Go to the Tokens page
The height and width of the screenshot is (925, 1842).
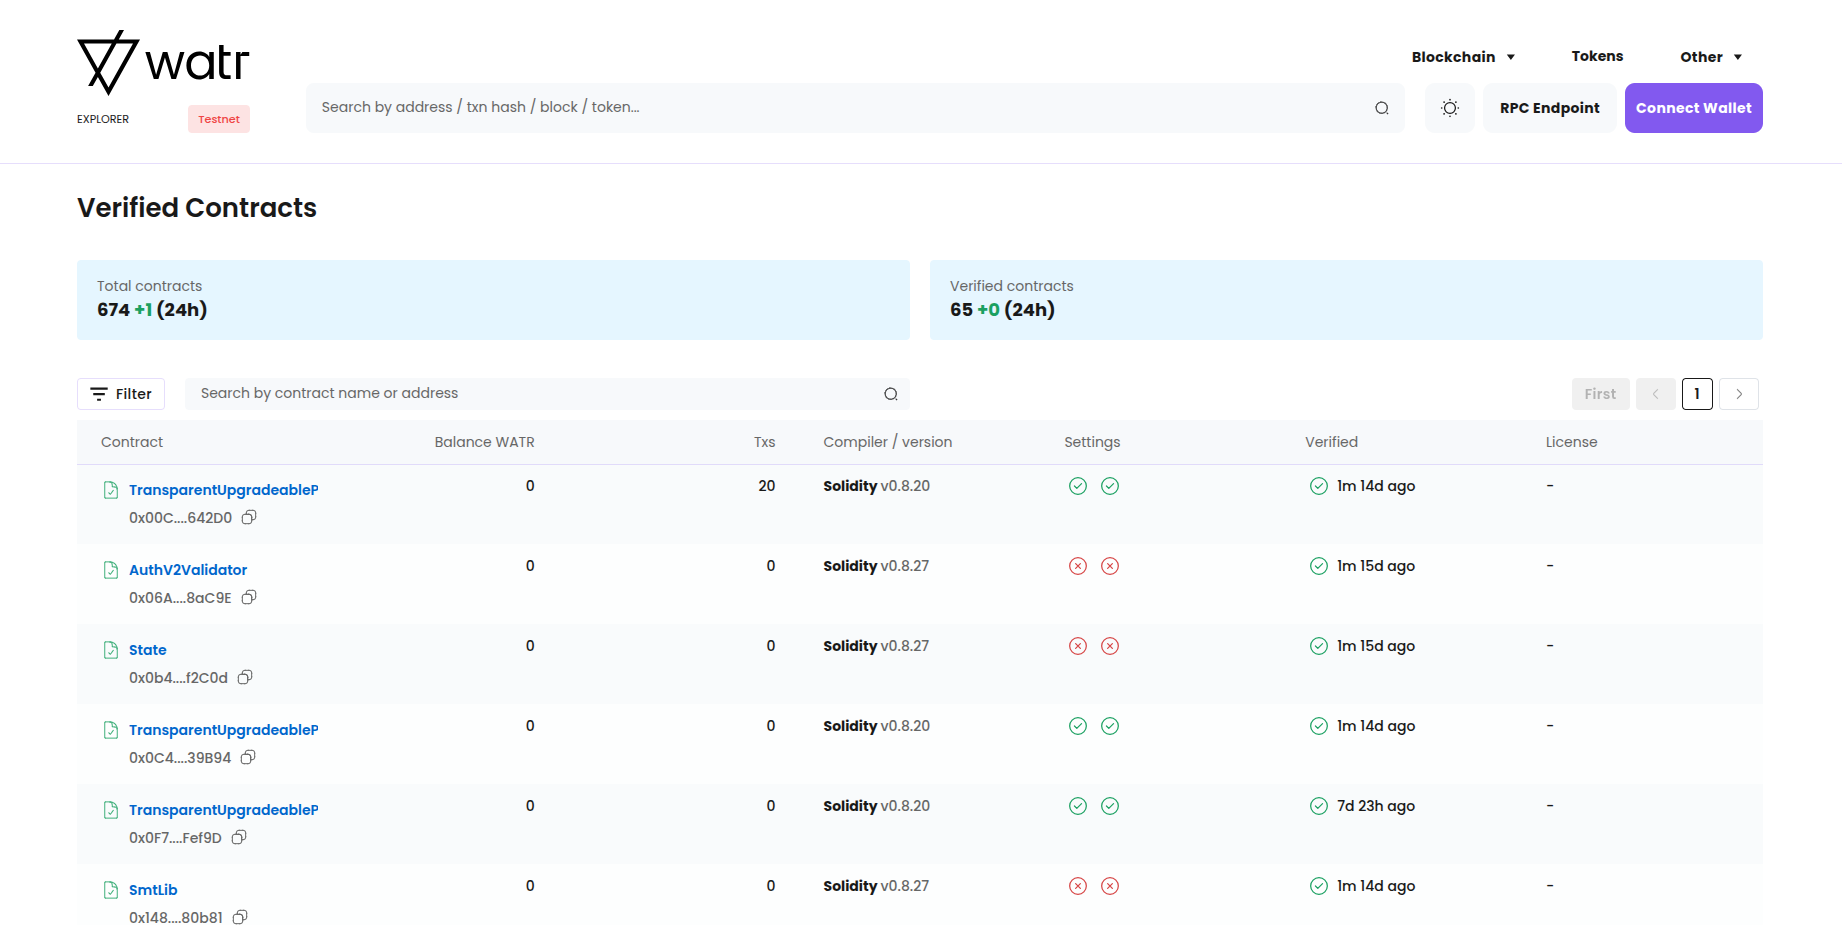point(1597,56)
